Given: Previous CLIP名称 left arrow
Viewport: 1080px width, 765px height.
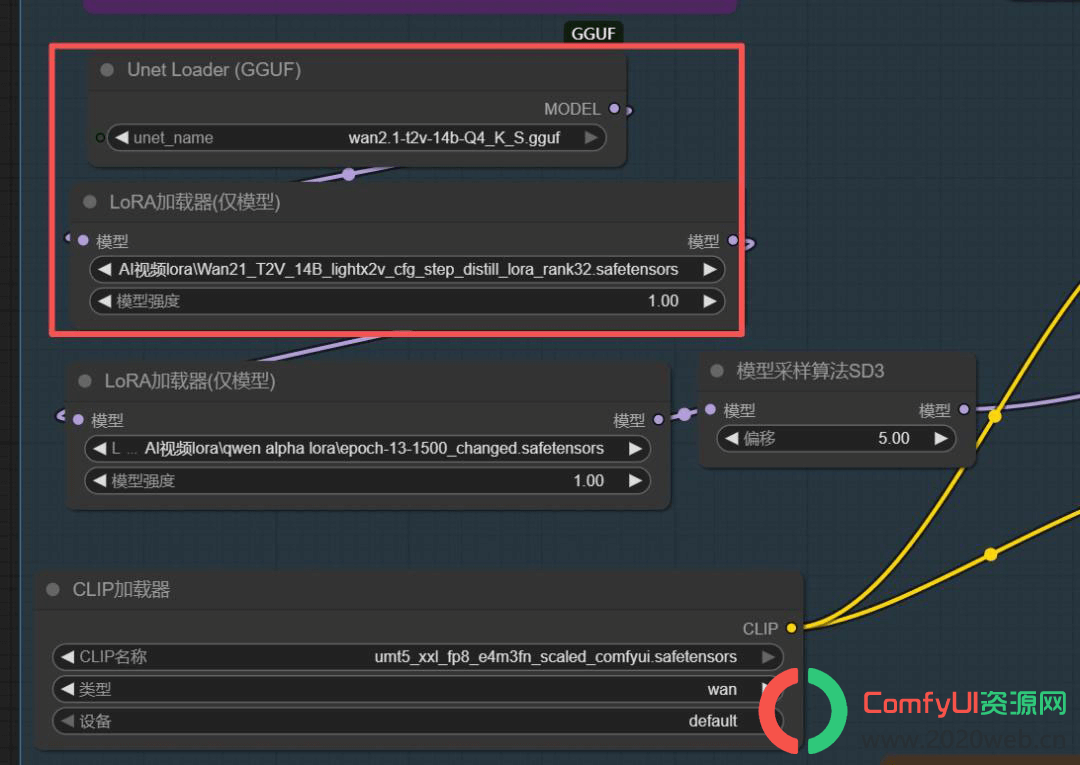Looking at the screenshot, I should 67,657.
